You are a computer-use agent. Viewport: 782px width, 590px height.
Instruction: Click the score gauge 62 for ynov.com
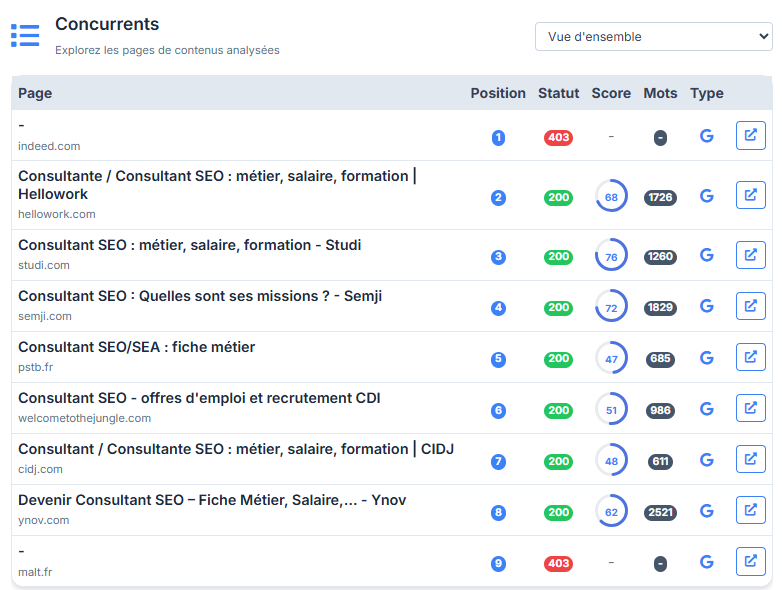coord(611,511)
